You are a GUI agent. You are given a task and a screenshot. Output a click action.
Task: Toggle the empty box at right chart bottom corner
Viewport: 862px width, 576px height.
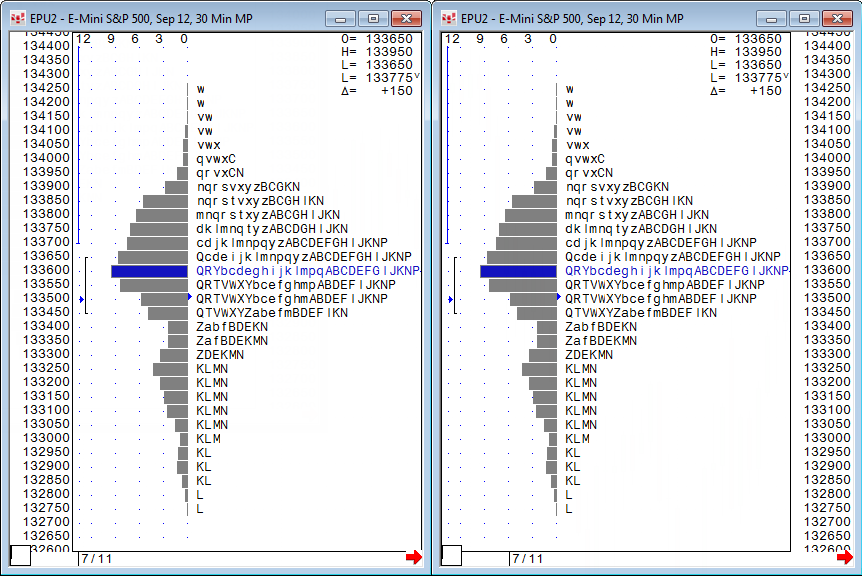(451, 556)
